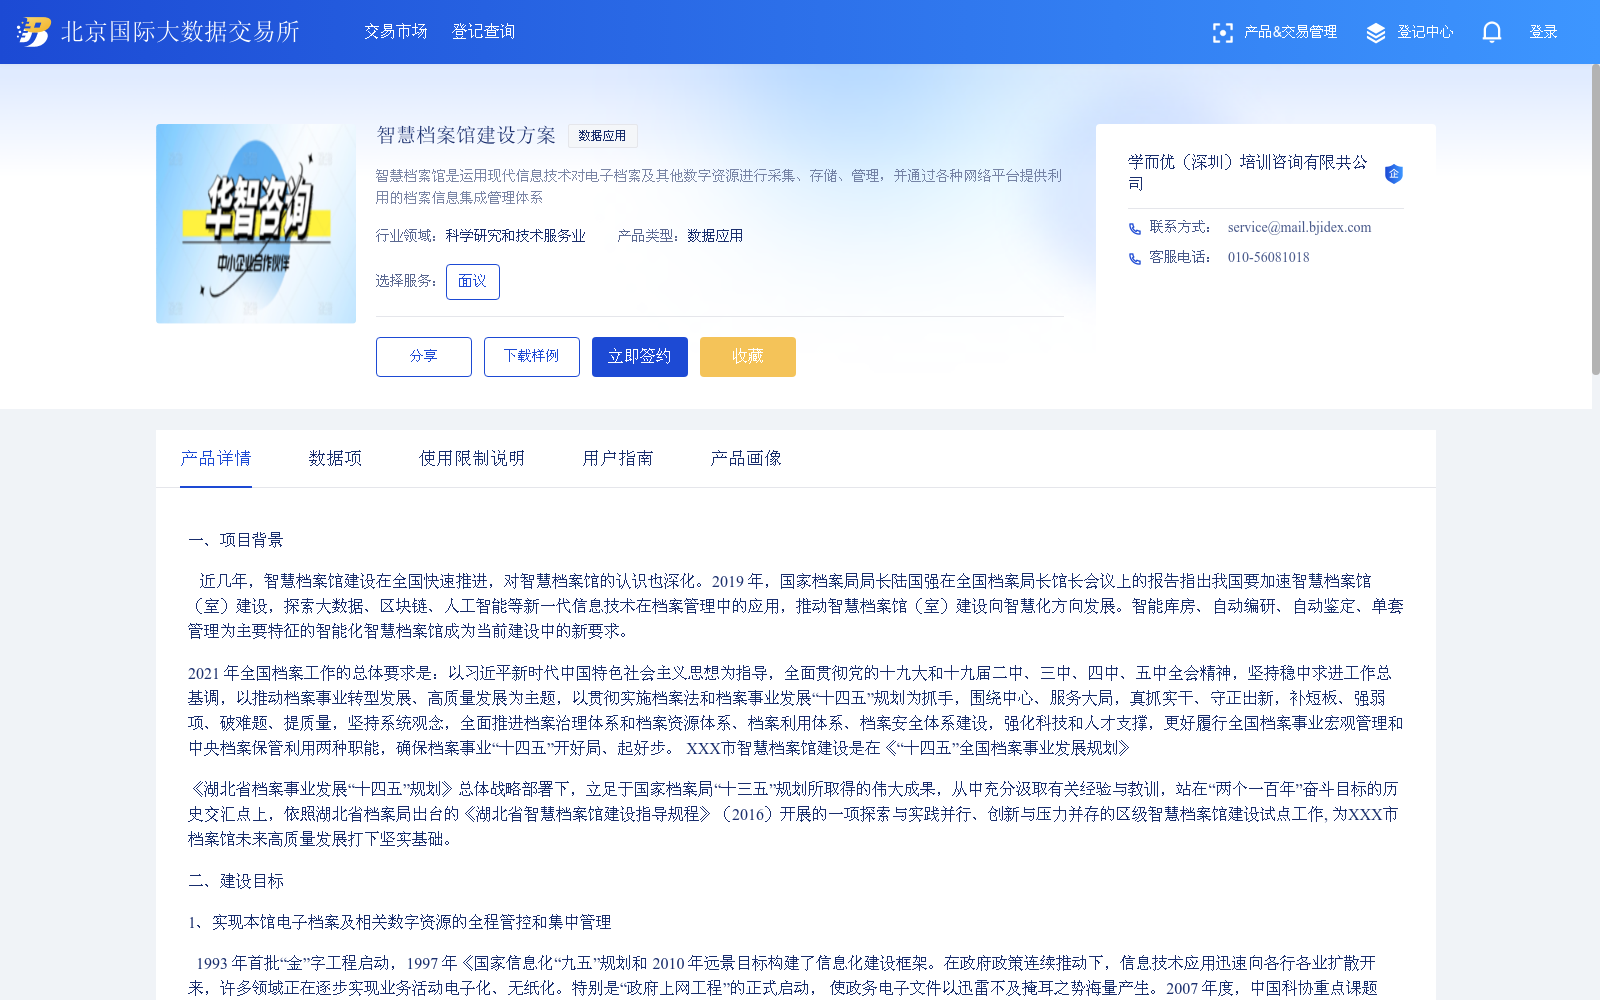
Task: Click the 收藏 button
Action: point(748,357)
